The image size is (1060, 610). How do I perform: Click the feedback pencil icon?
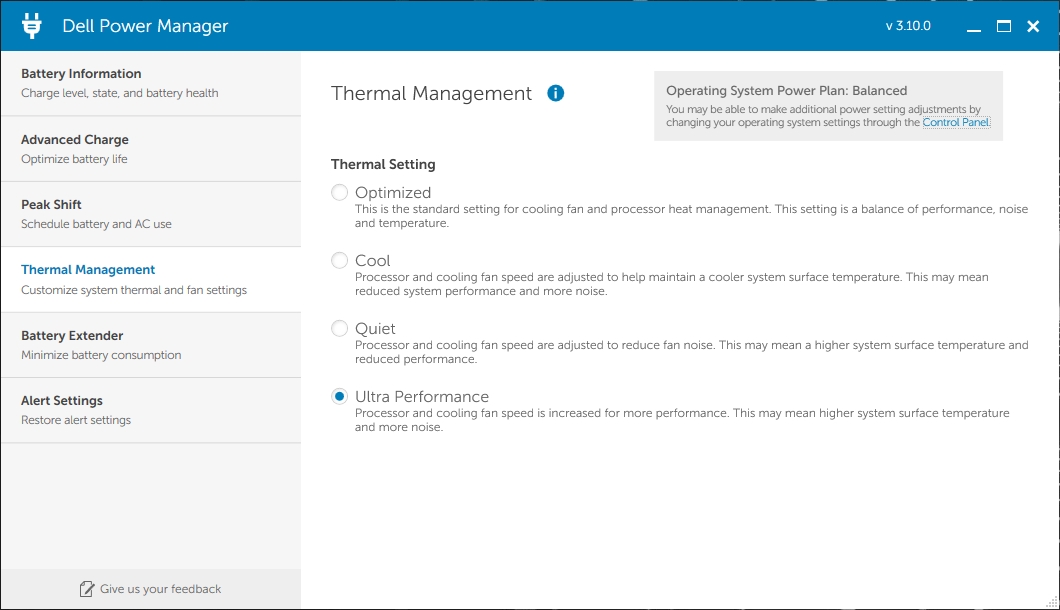[x=87, y=589]
